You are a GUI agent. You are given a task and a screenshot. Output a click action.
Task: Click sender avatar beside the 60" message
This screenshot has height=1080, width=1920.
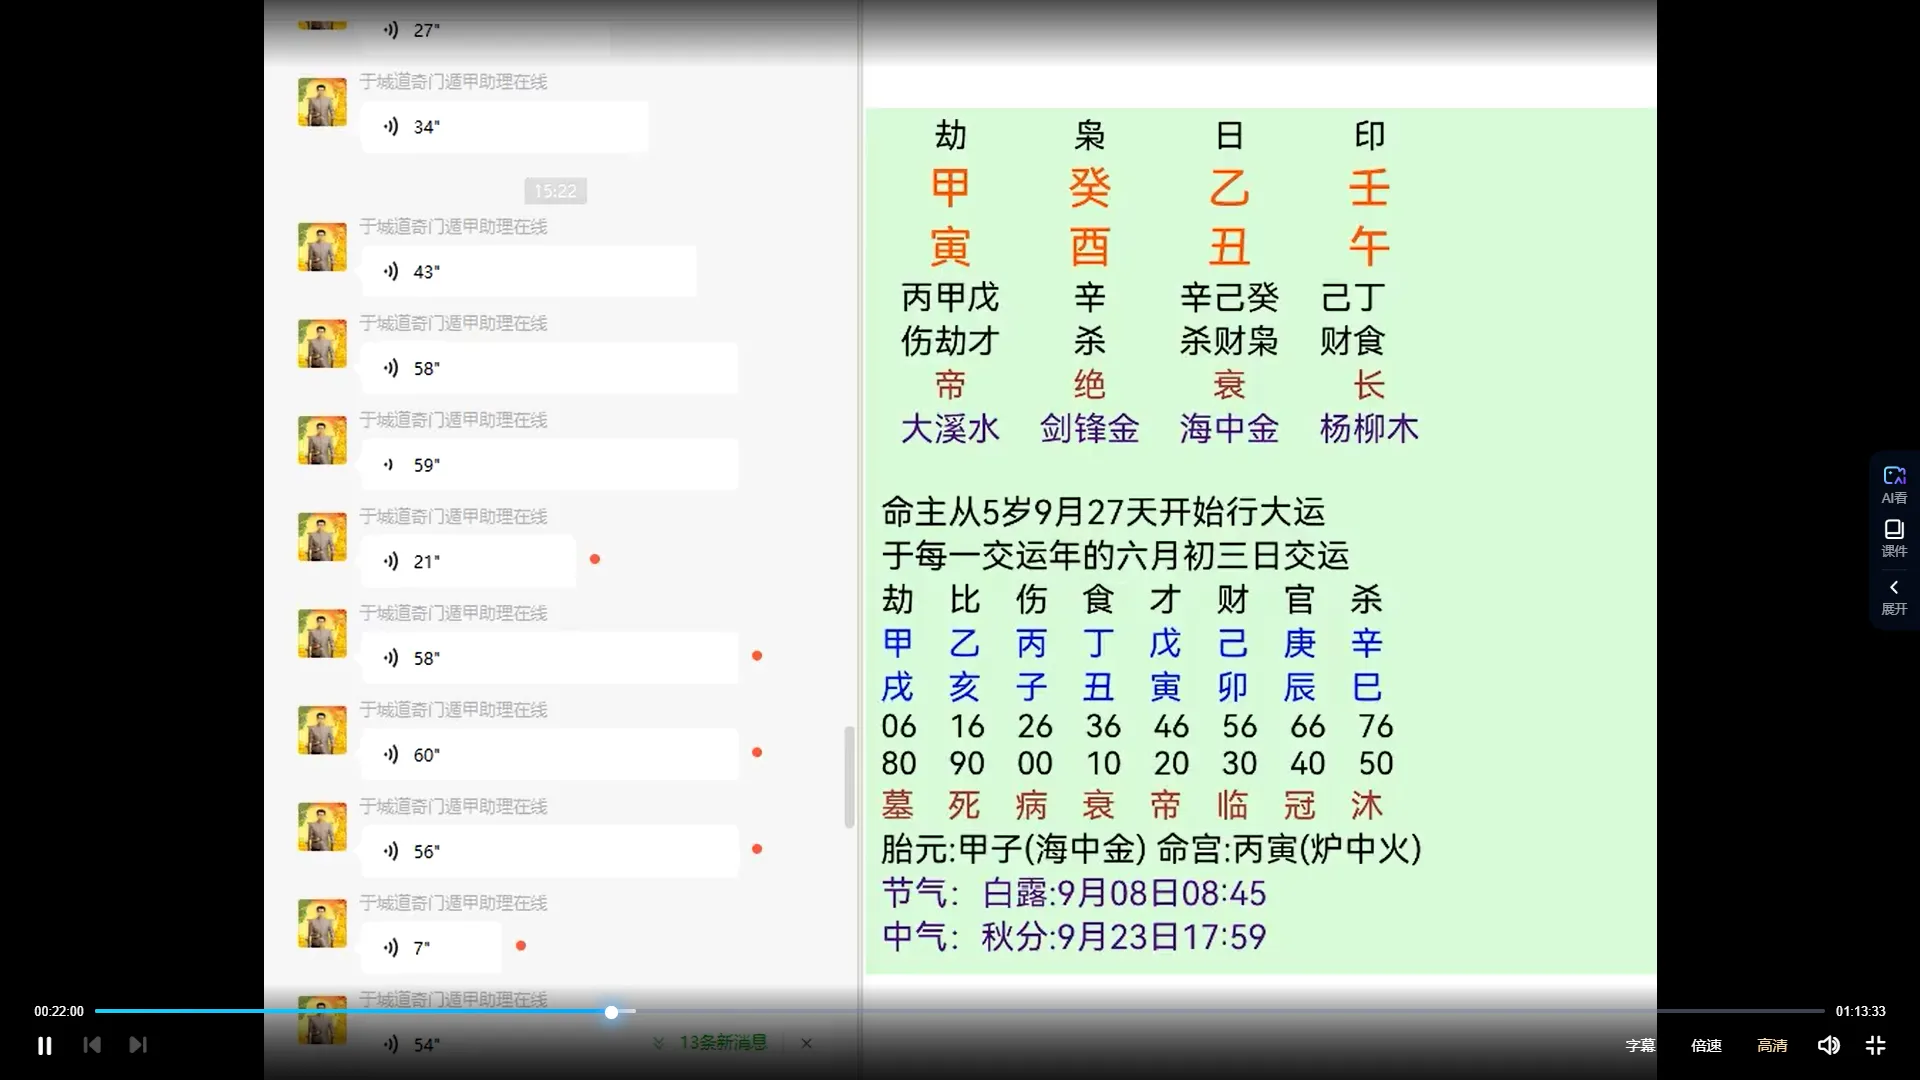(322, 730)
